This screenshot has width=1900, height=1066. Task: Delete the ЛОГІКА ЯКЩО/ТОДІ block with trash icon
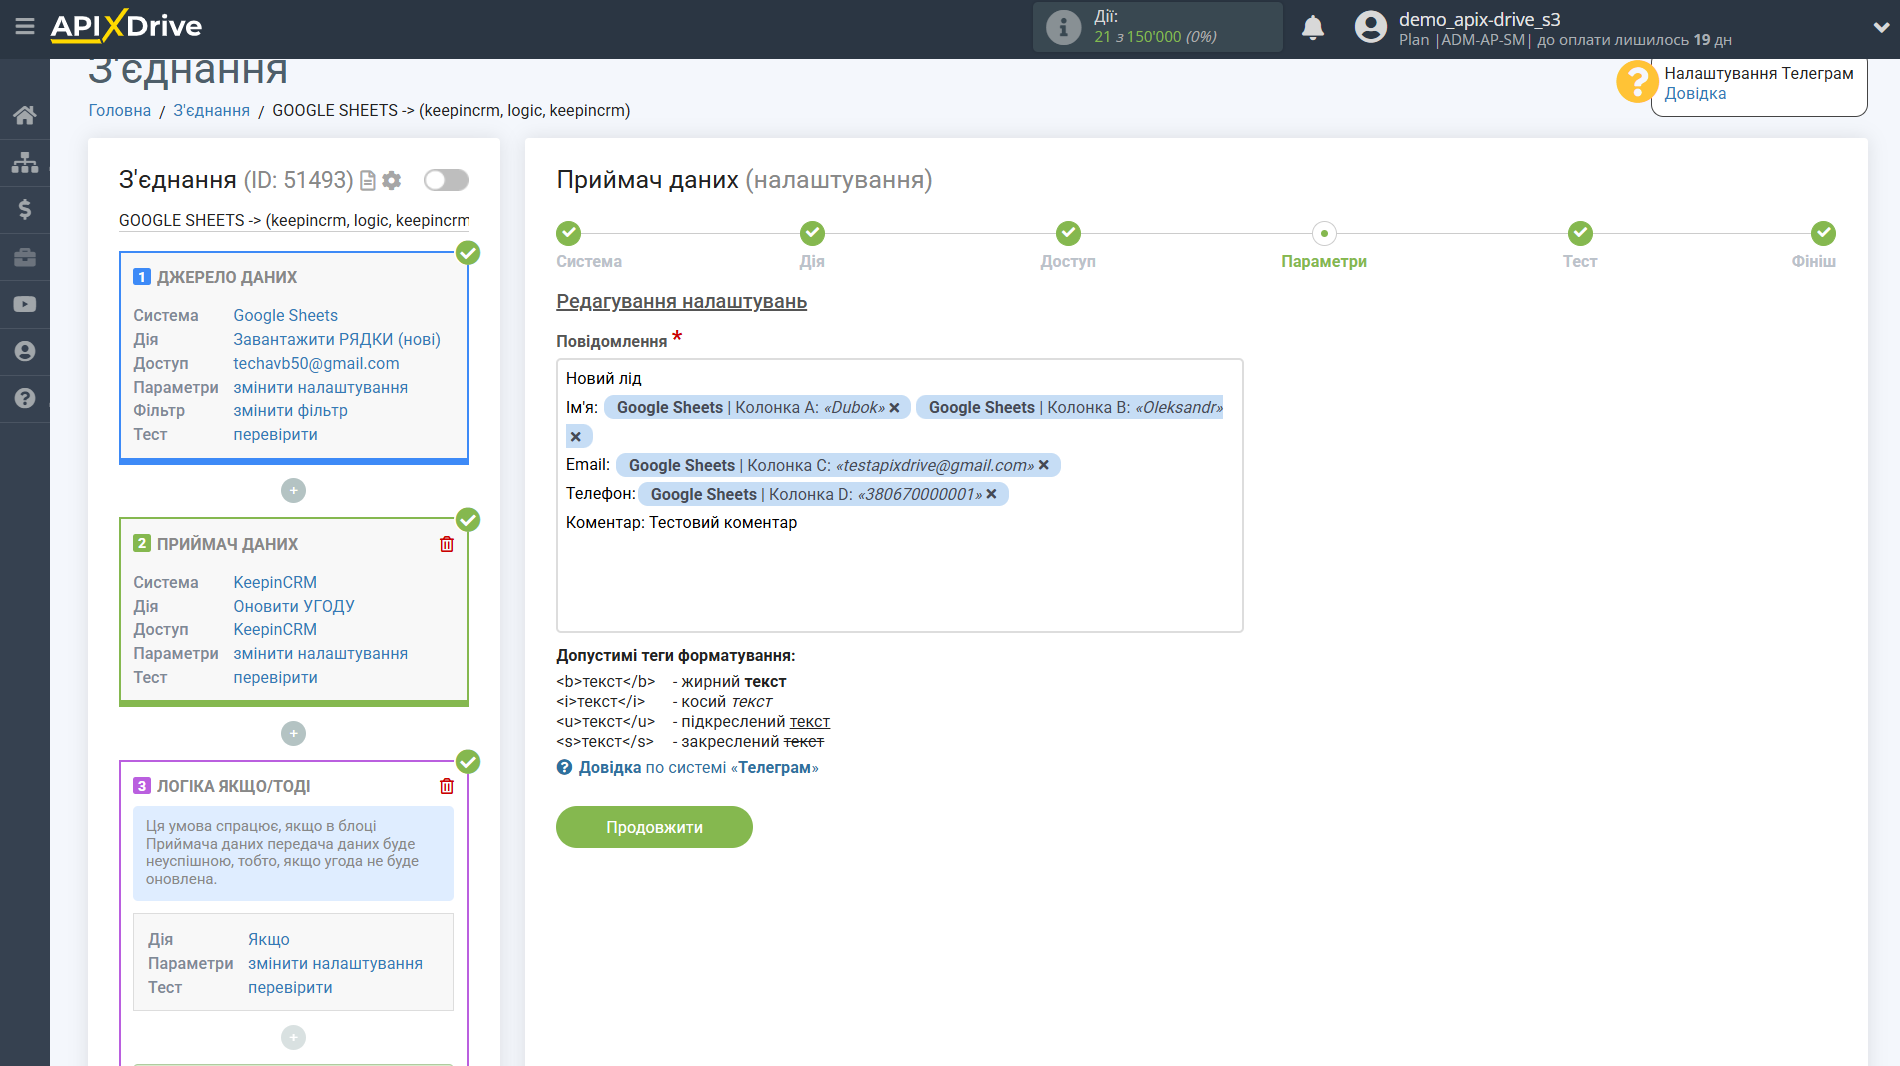point(447,786)
